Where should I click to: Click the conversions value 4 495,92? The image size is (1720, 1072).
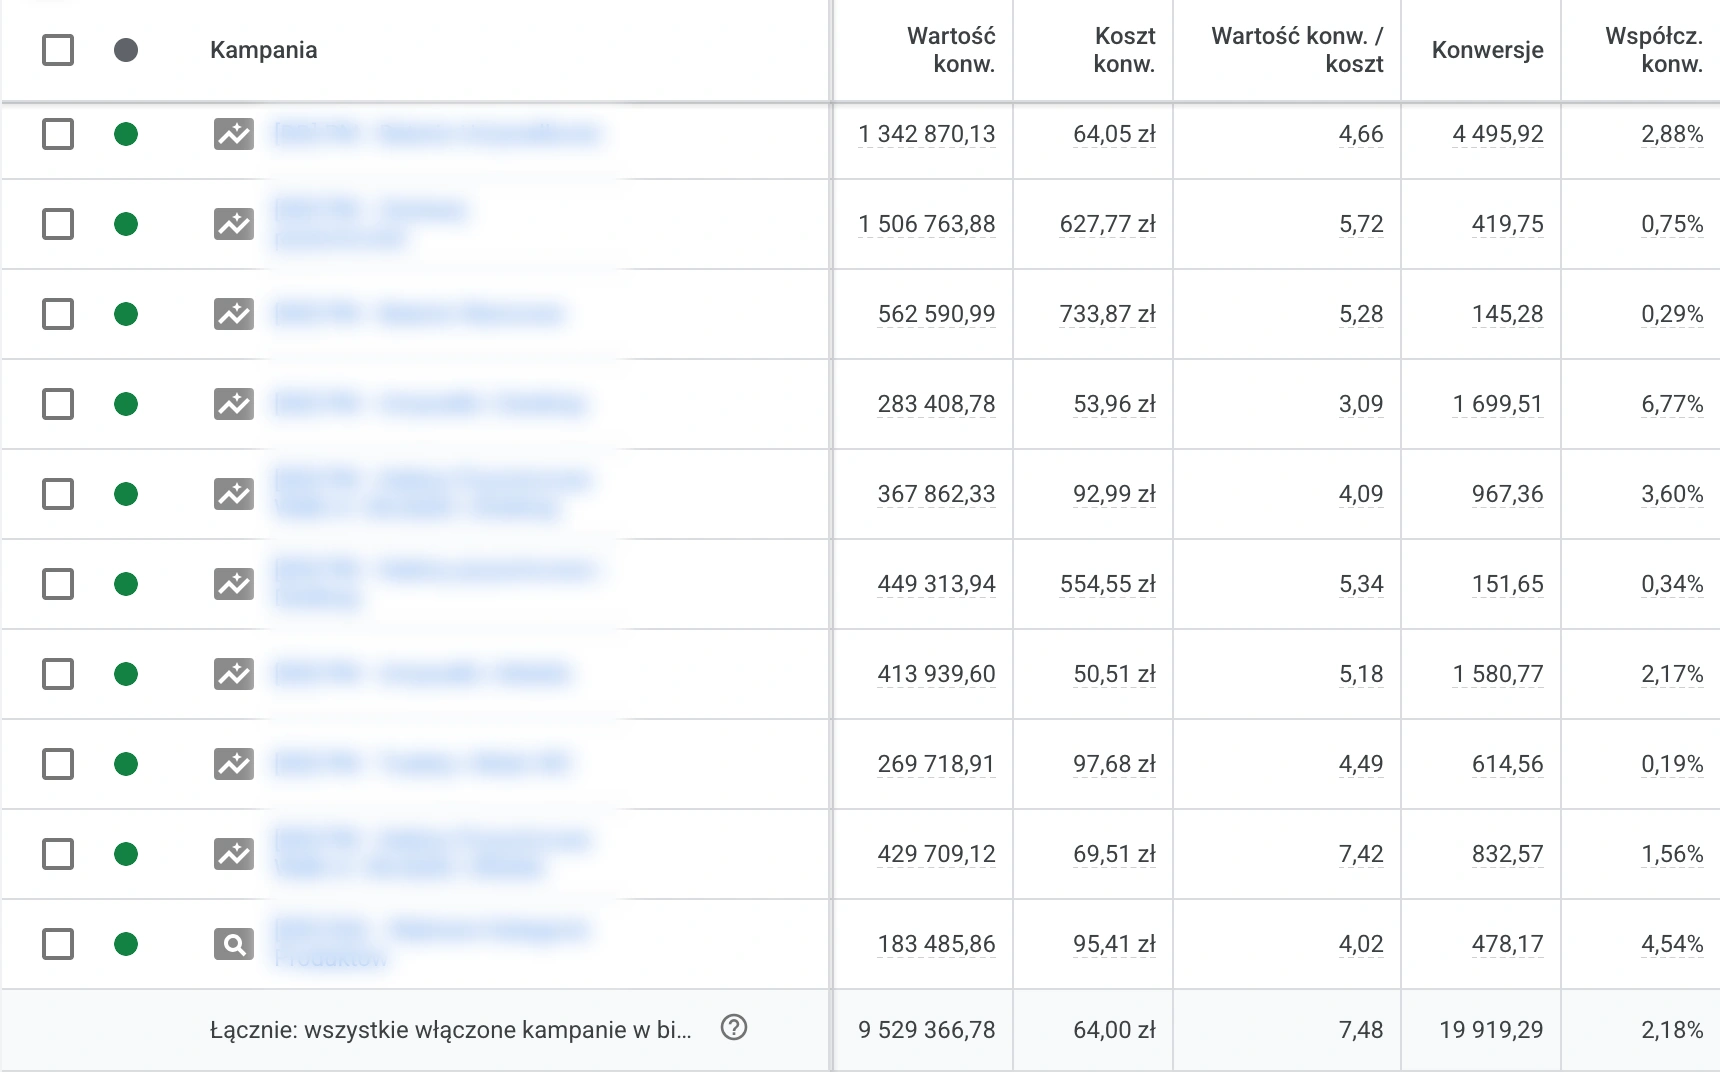click(x=1498, y=134)
